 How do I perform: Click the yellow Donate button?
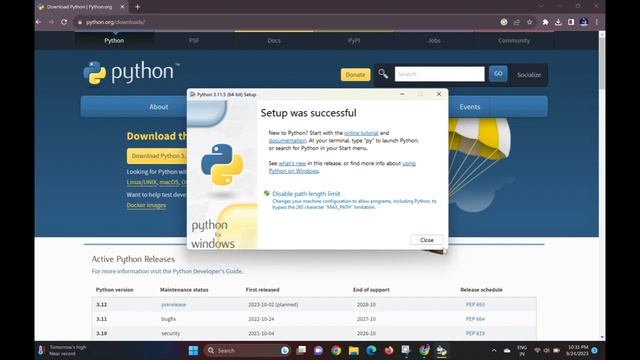point(355,75)
